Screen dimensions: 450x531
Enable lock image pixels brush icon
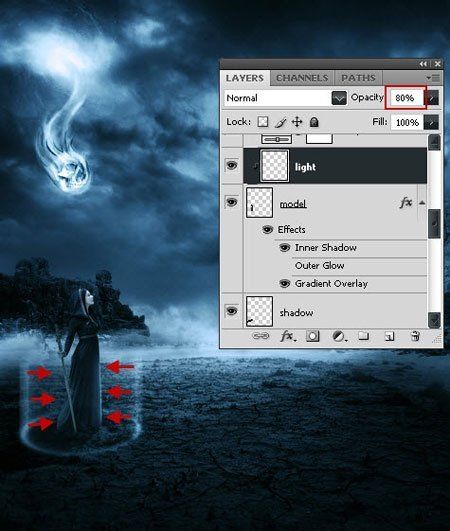pyautogui.click(x=280, y=122)
